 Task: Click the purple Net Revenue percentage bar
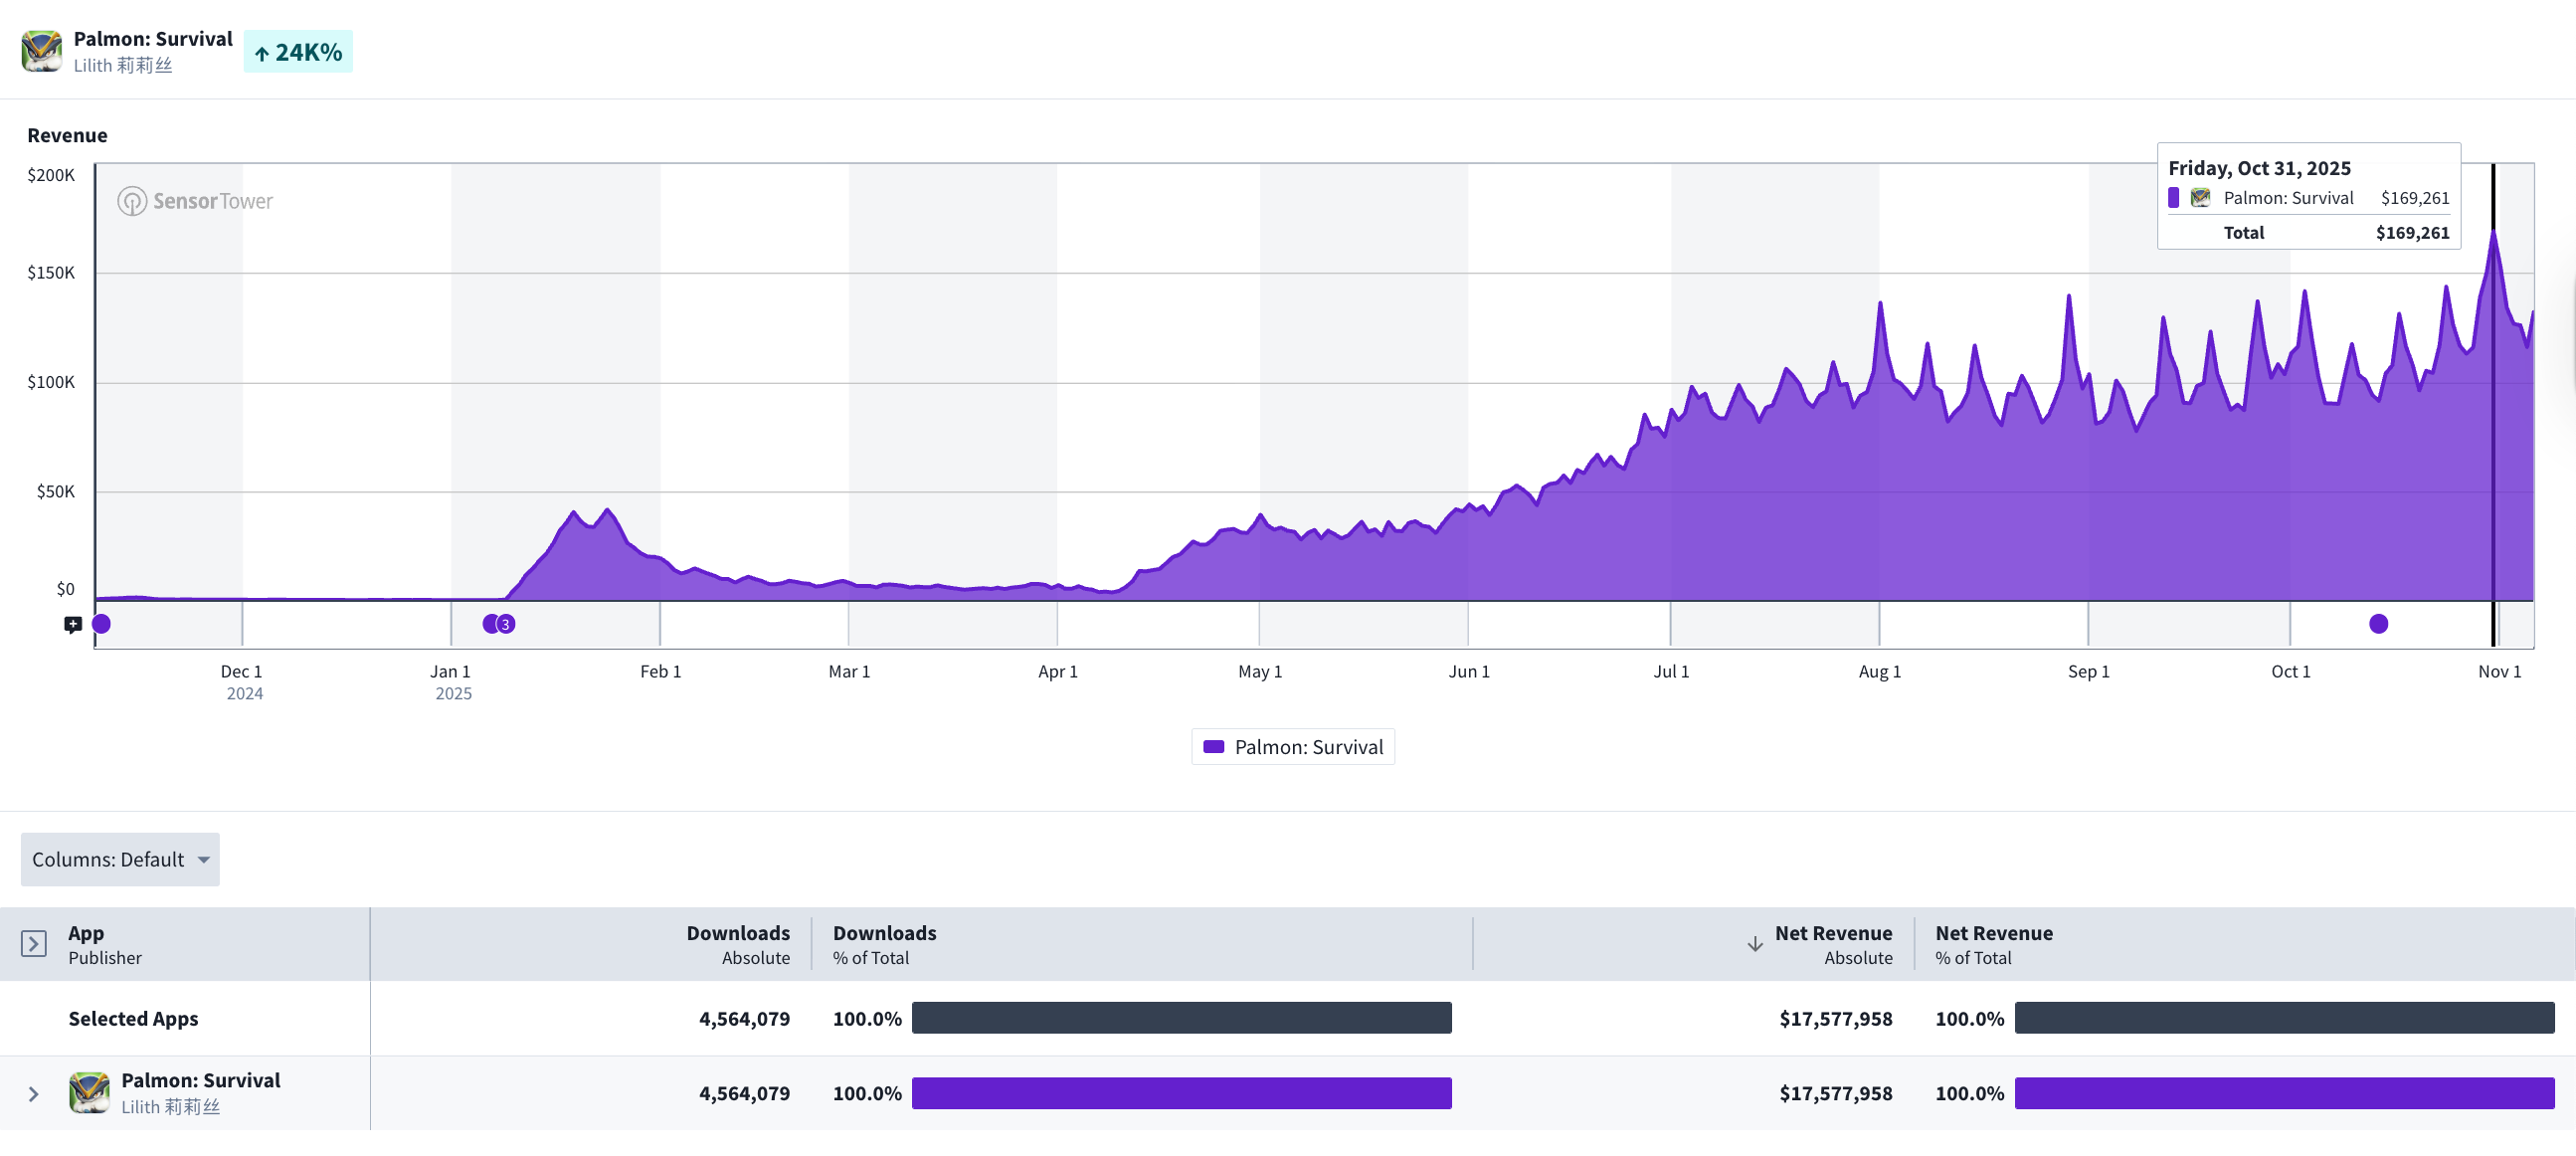(x=2284, y=1093)
